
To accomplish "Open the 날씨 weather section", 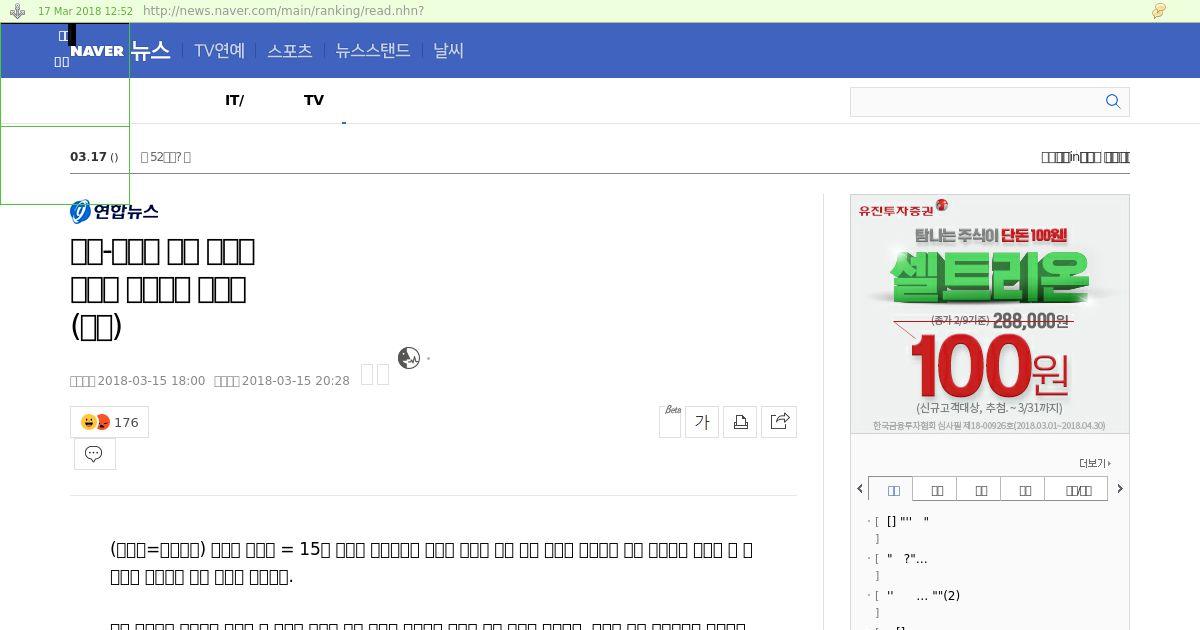I will 448,50.
